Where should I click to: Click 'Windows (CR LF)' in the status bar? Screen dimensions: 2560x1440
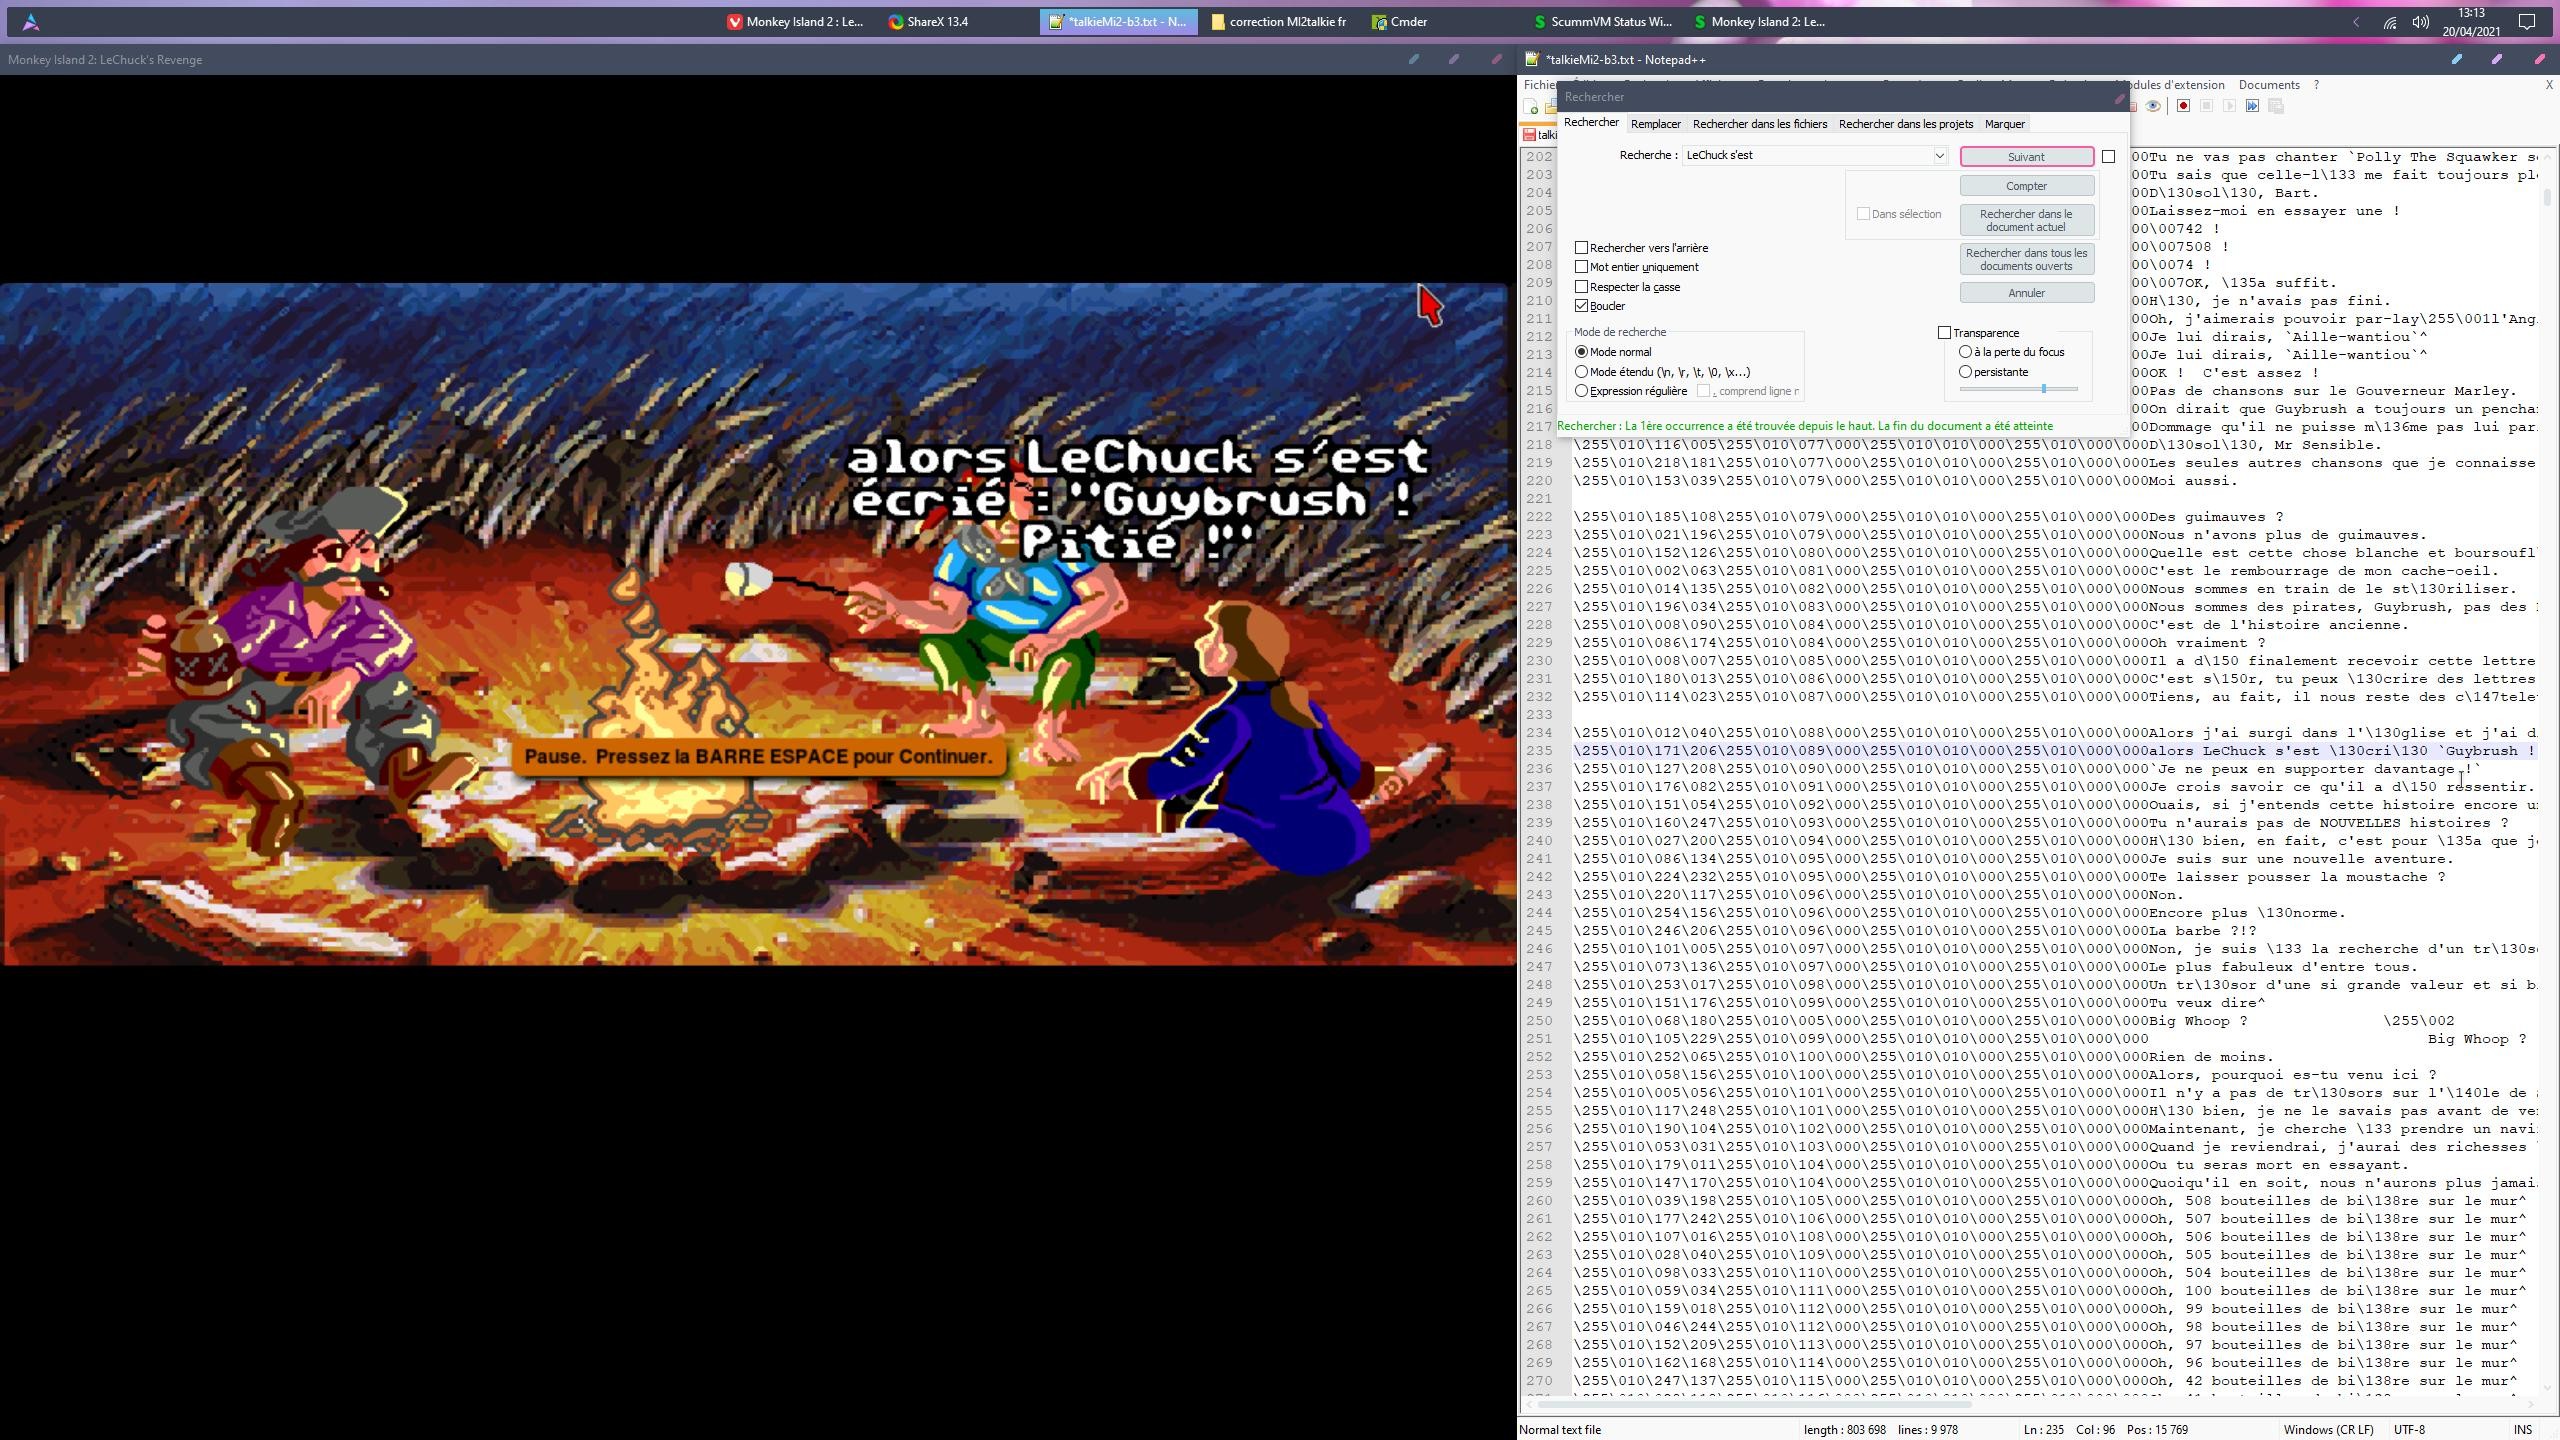coord(2328,1430)
